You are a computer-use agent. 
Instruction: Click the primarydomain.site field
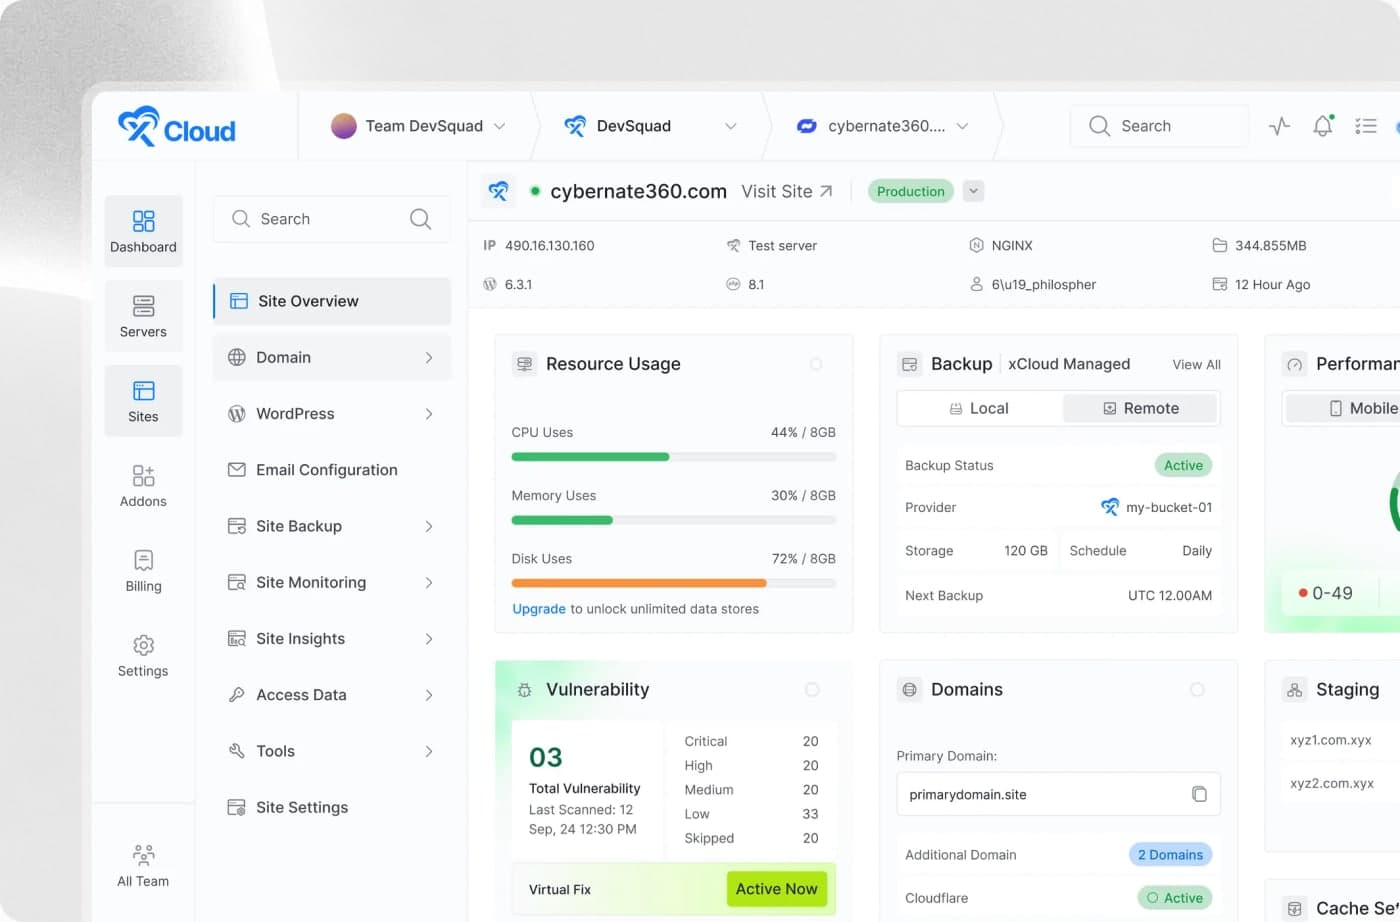pos(1058,794)
